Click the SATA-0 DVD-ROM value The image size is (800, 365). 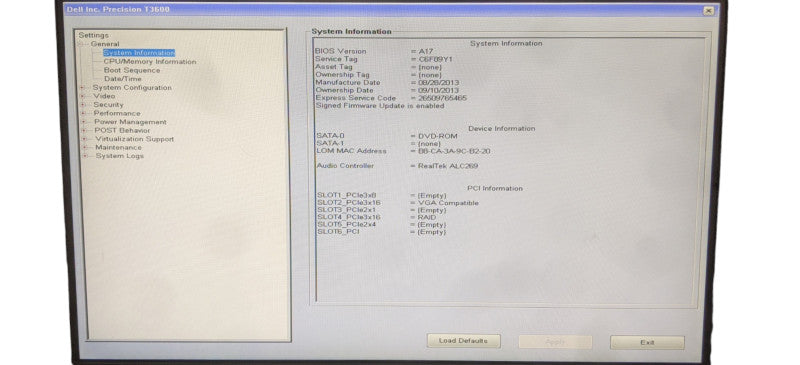438,136
